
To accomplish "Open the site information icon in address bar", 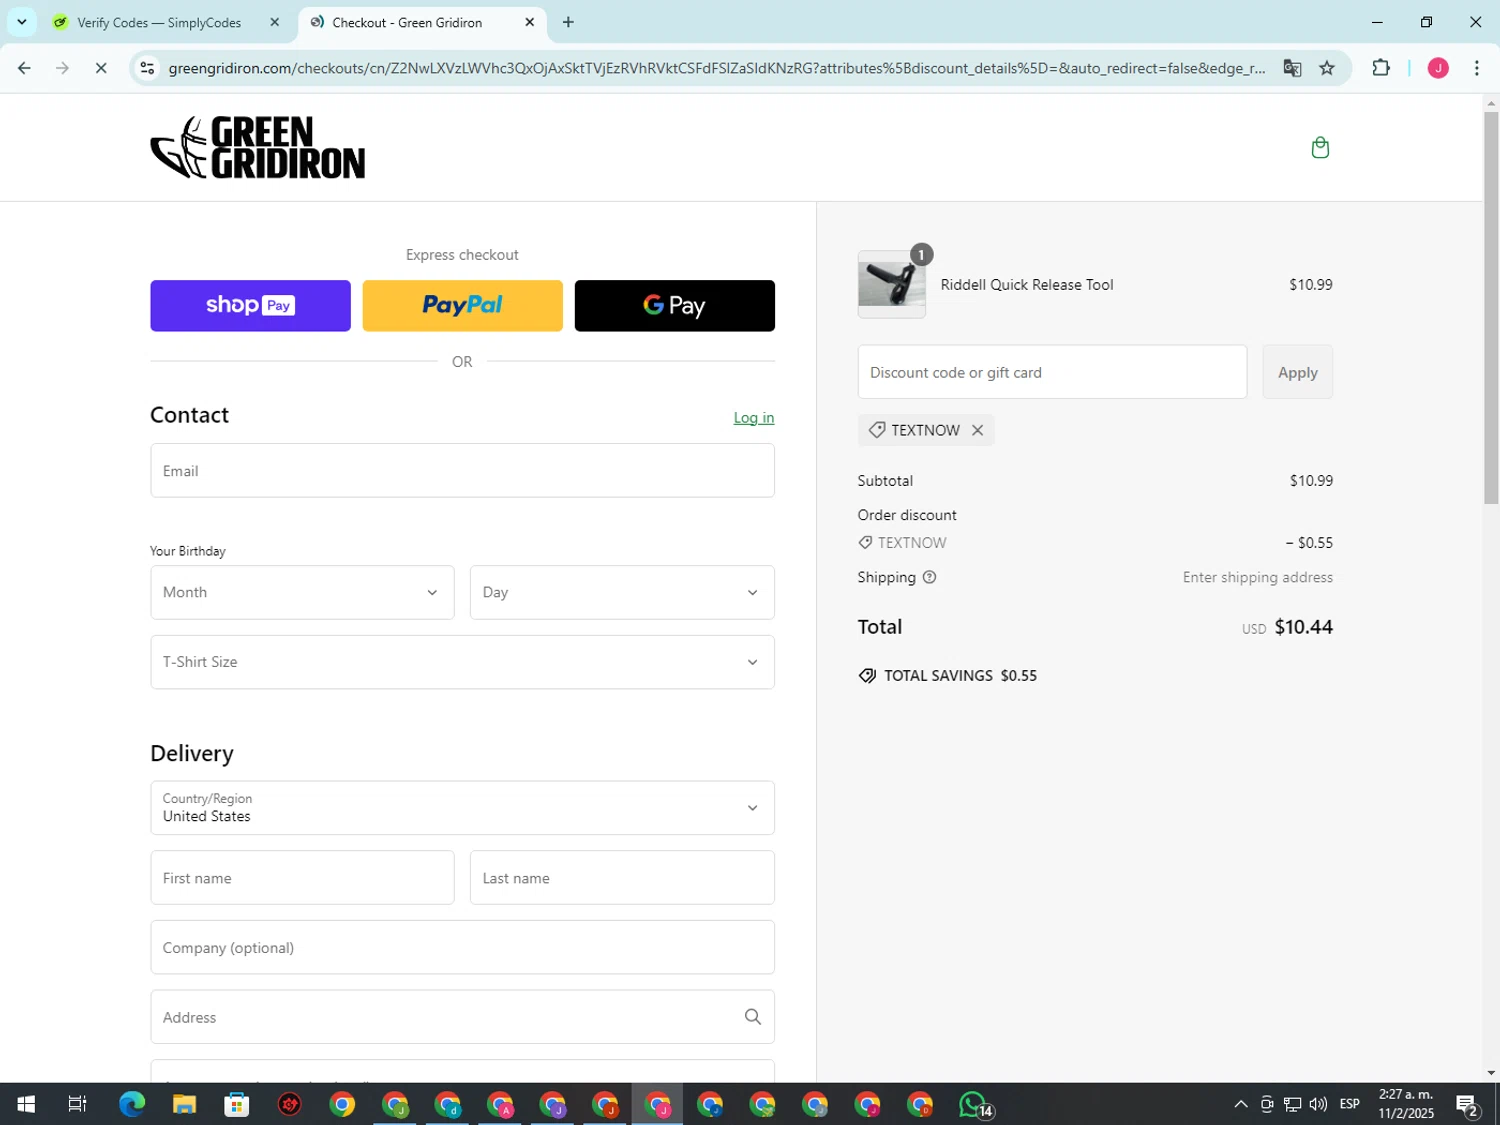I will (x=147, y=68).
